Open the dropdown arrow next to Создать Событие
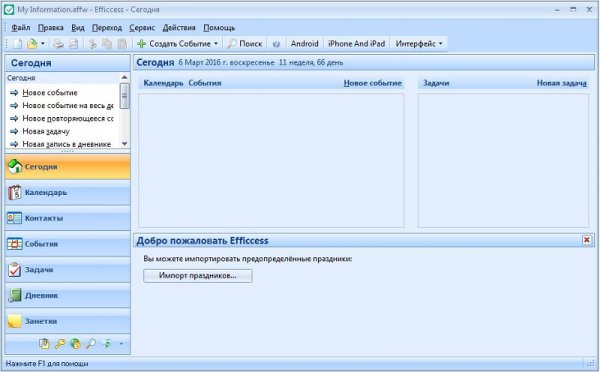This screenshot has height=372, width=600. tap(216, 44)
